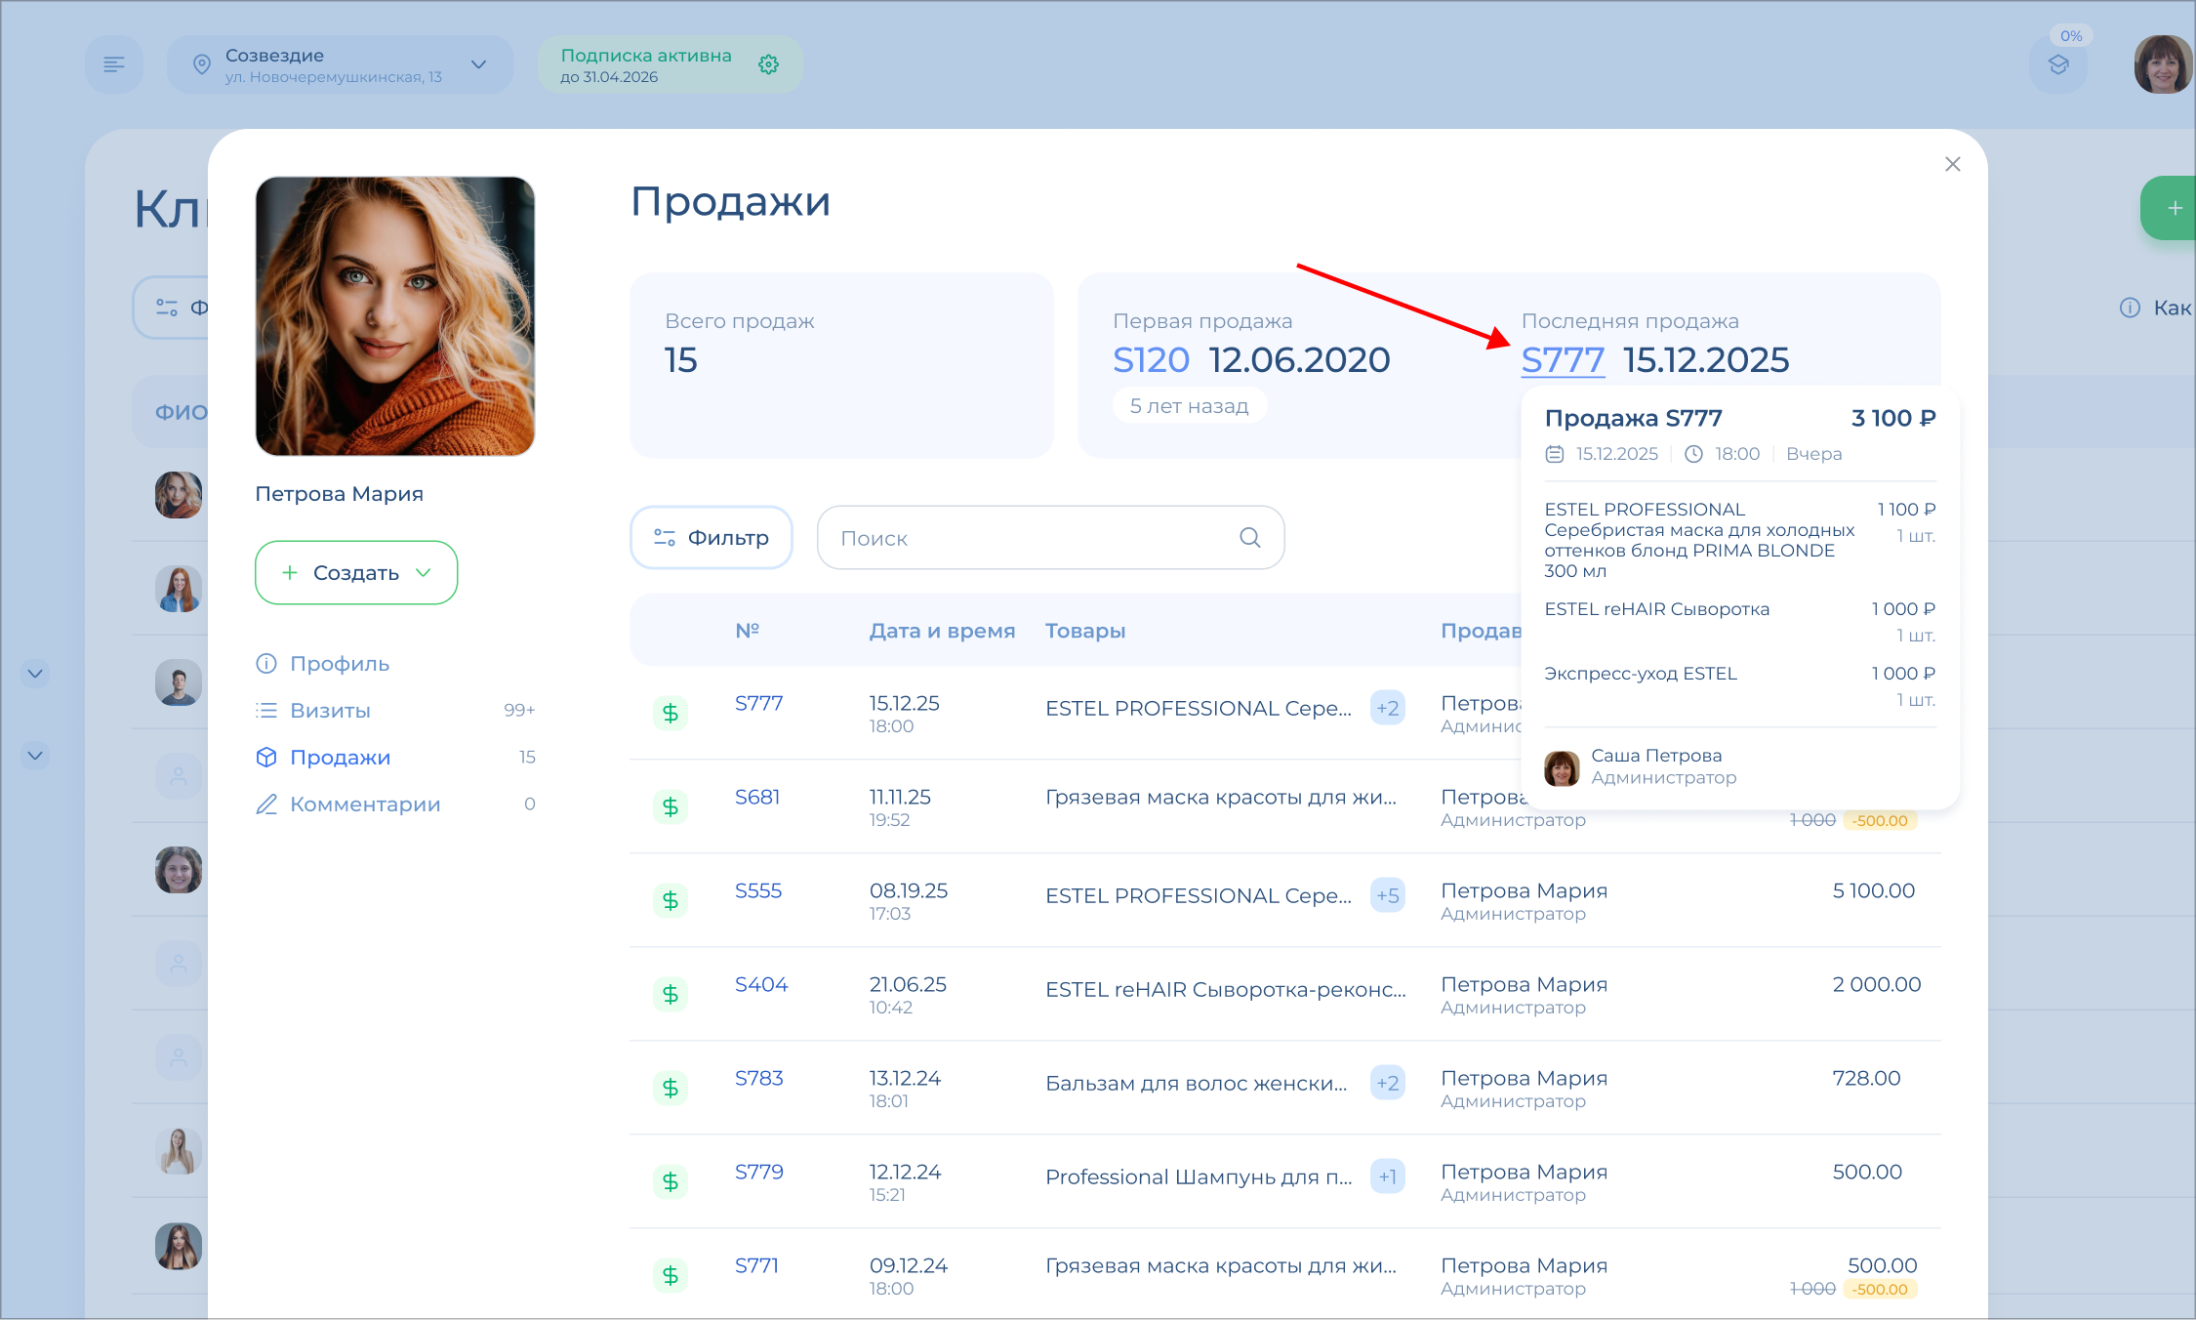Image resolution: width=2196 pixels, height=1320 pixels.
Task: Close the client sales modal
Action: click(1952, 164)
